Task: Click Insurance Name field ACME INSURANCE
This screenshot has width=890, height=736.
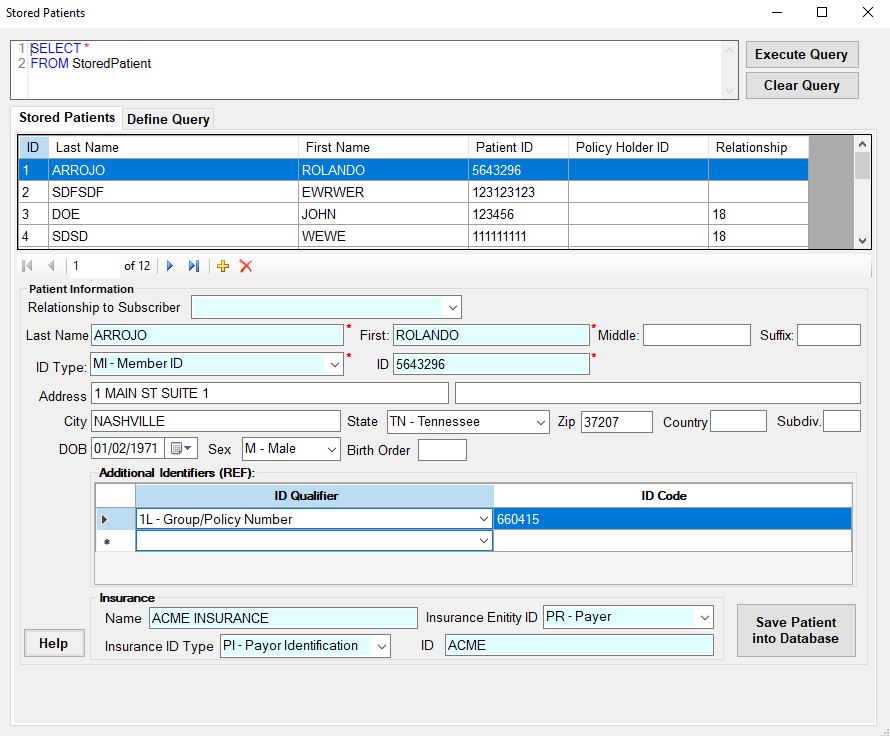Action: pyautogui.click(x=283, y=618)
